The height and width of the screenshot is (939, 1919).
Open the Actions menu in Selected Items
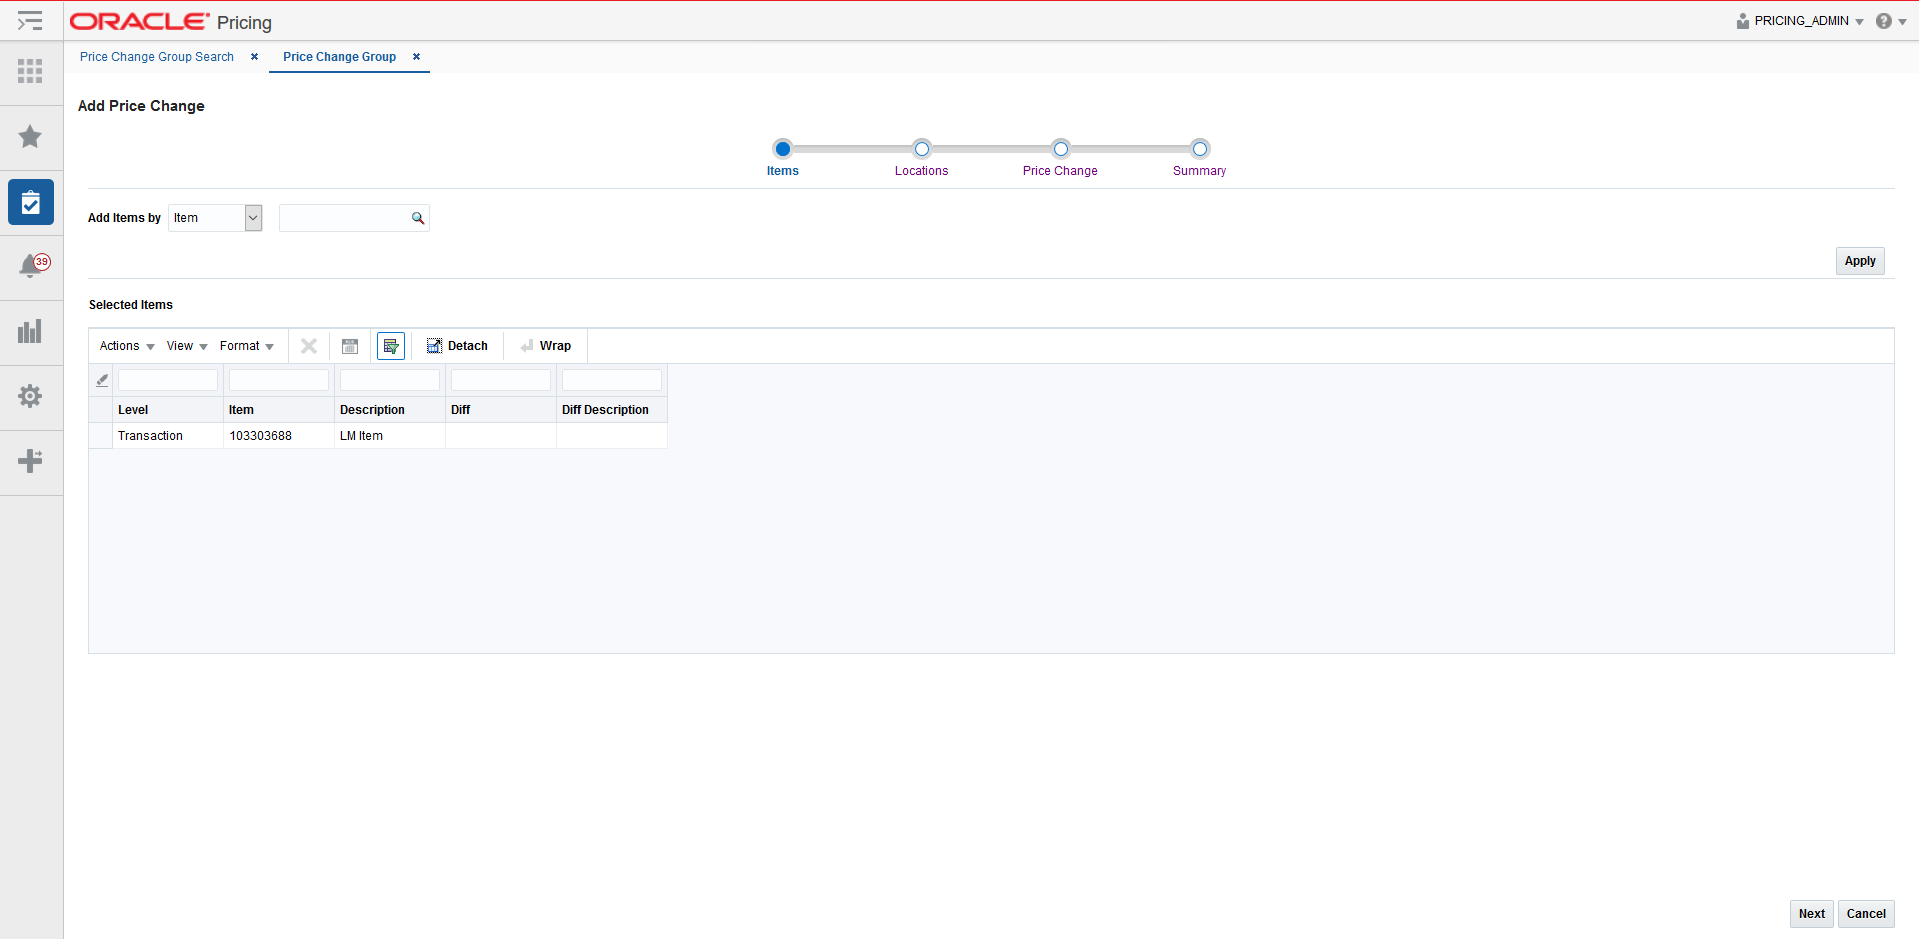(x=125, y=345)
